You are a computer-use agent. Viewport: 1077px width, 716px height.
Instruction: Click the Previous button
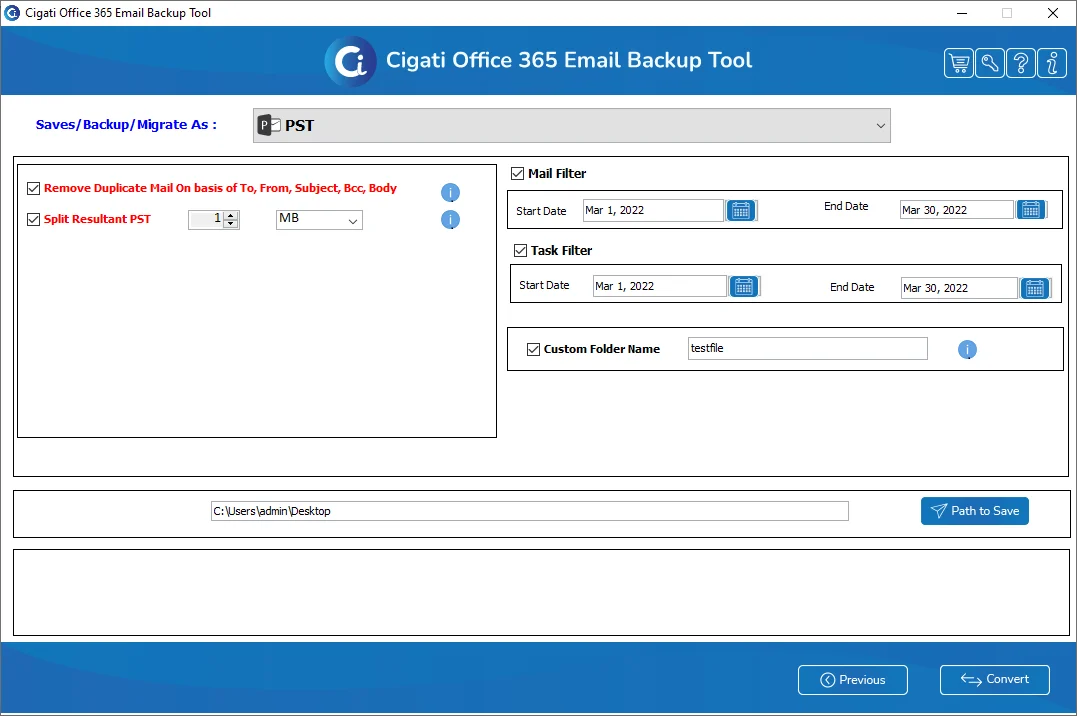pyautogui.click(x=852, y=680)
